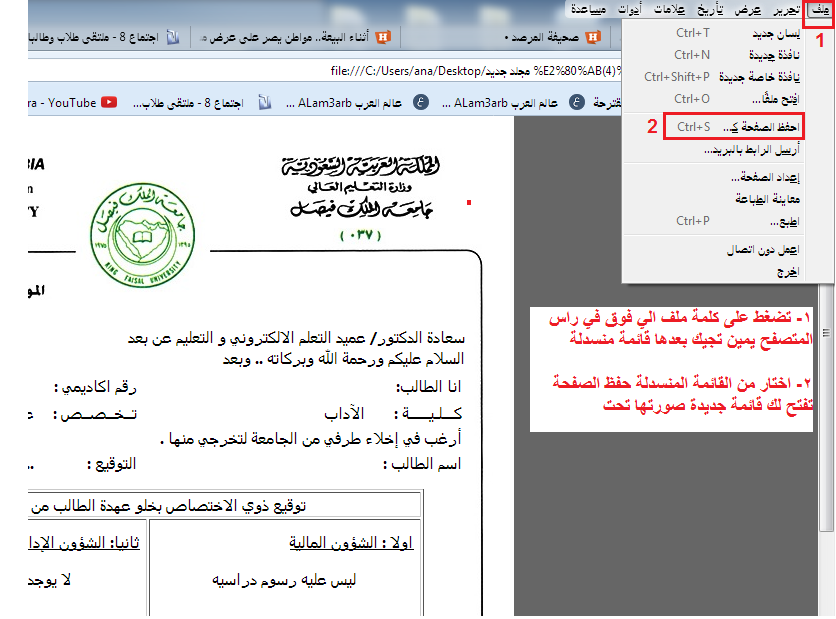The image size is (836, 619).
Task: Open اجتماع 8 - ملتقى طلاب bookmark
Action: pos(203,102)
